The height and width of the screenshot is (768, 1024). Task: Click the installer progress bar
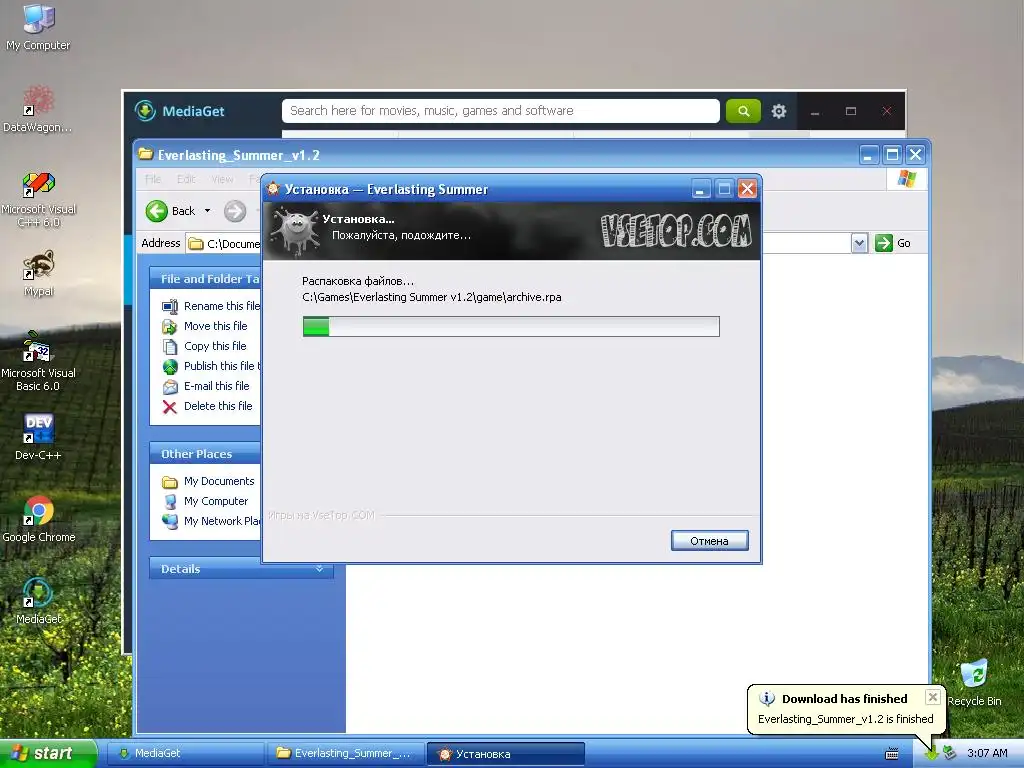tap(511, 326)
